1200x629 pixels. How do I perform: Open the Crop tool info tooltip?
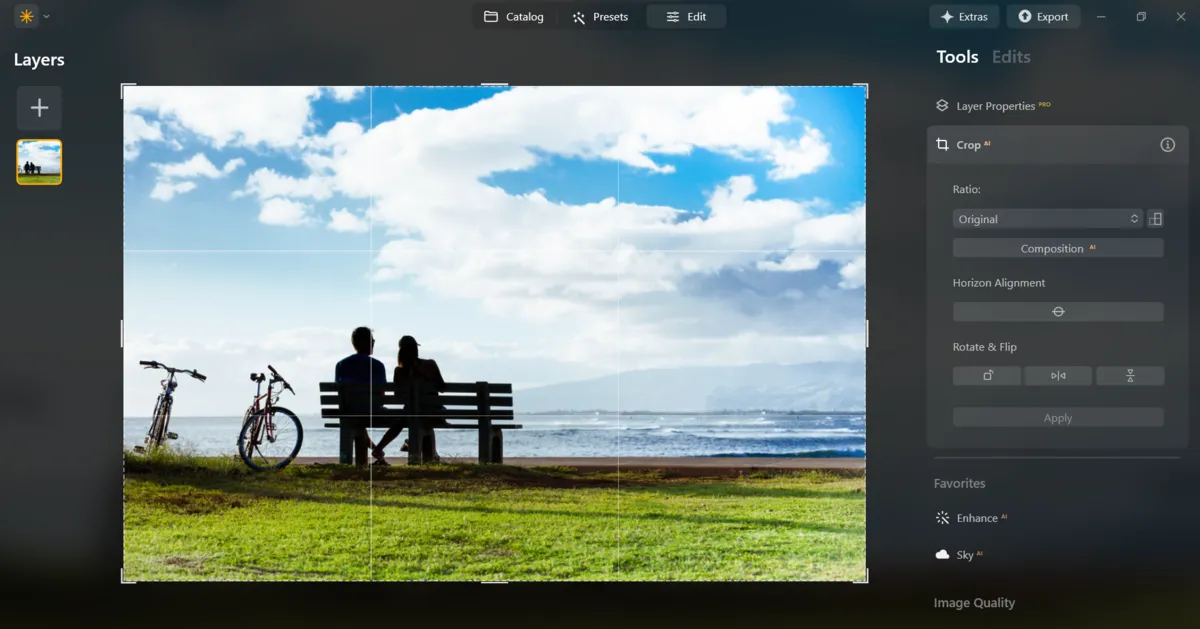click(1167, 144)
